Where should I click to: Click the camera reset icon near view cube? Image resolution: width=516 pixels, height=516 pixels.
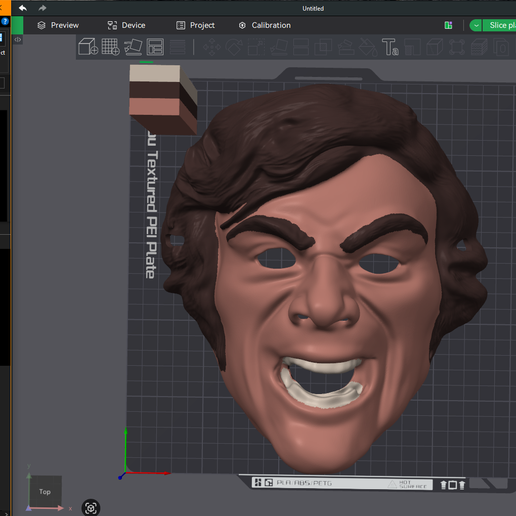click(x=91, y=508)
